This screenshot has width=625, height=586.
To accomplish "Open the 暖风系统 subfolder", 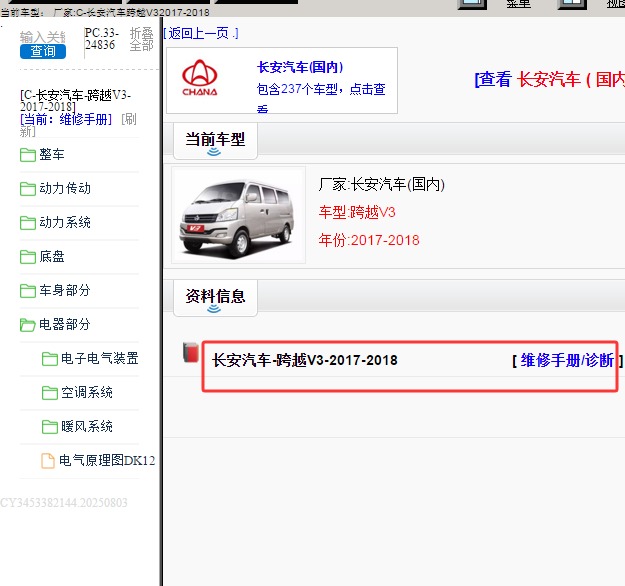I will 86,426.
